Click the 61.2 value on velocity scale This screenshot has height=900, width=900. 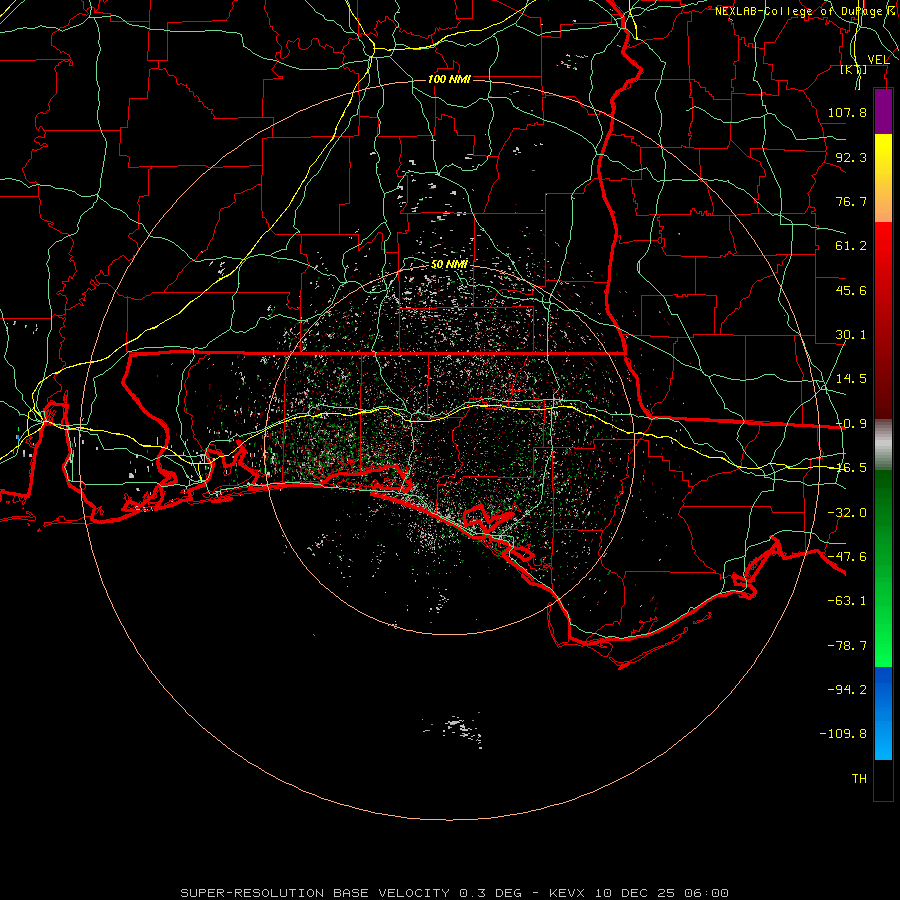point(851,246)
